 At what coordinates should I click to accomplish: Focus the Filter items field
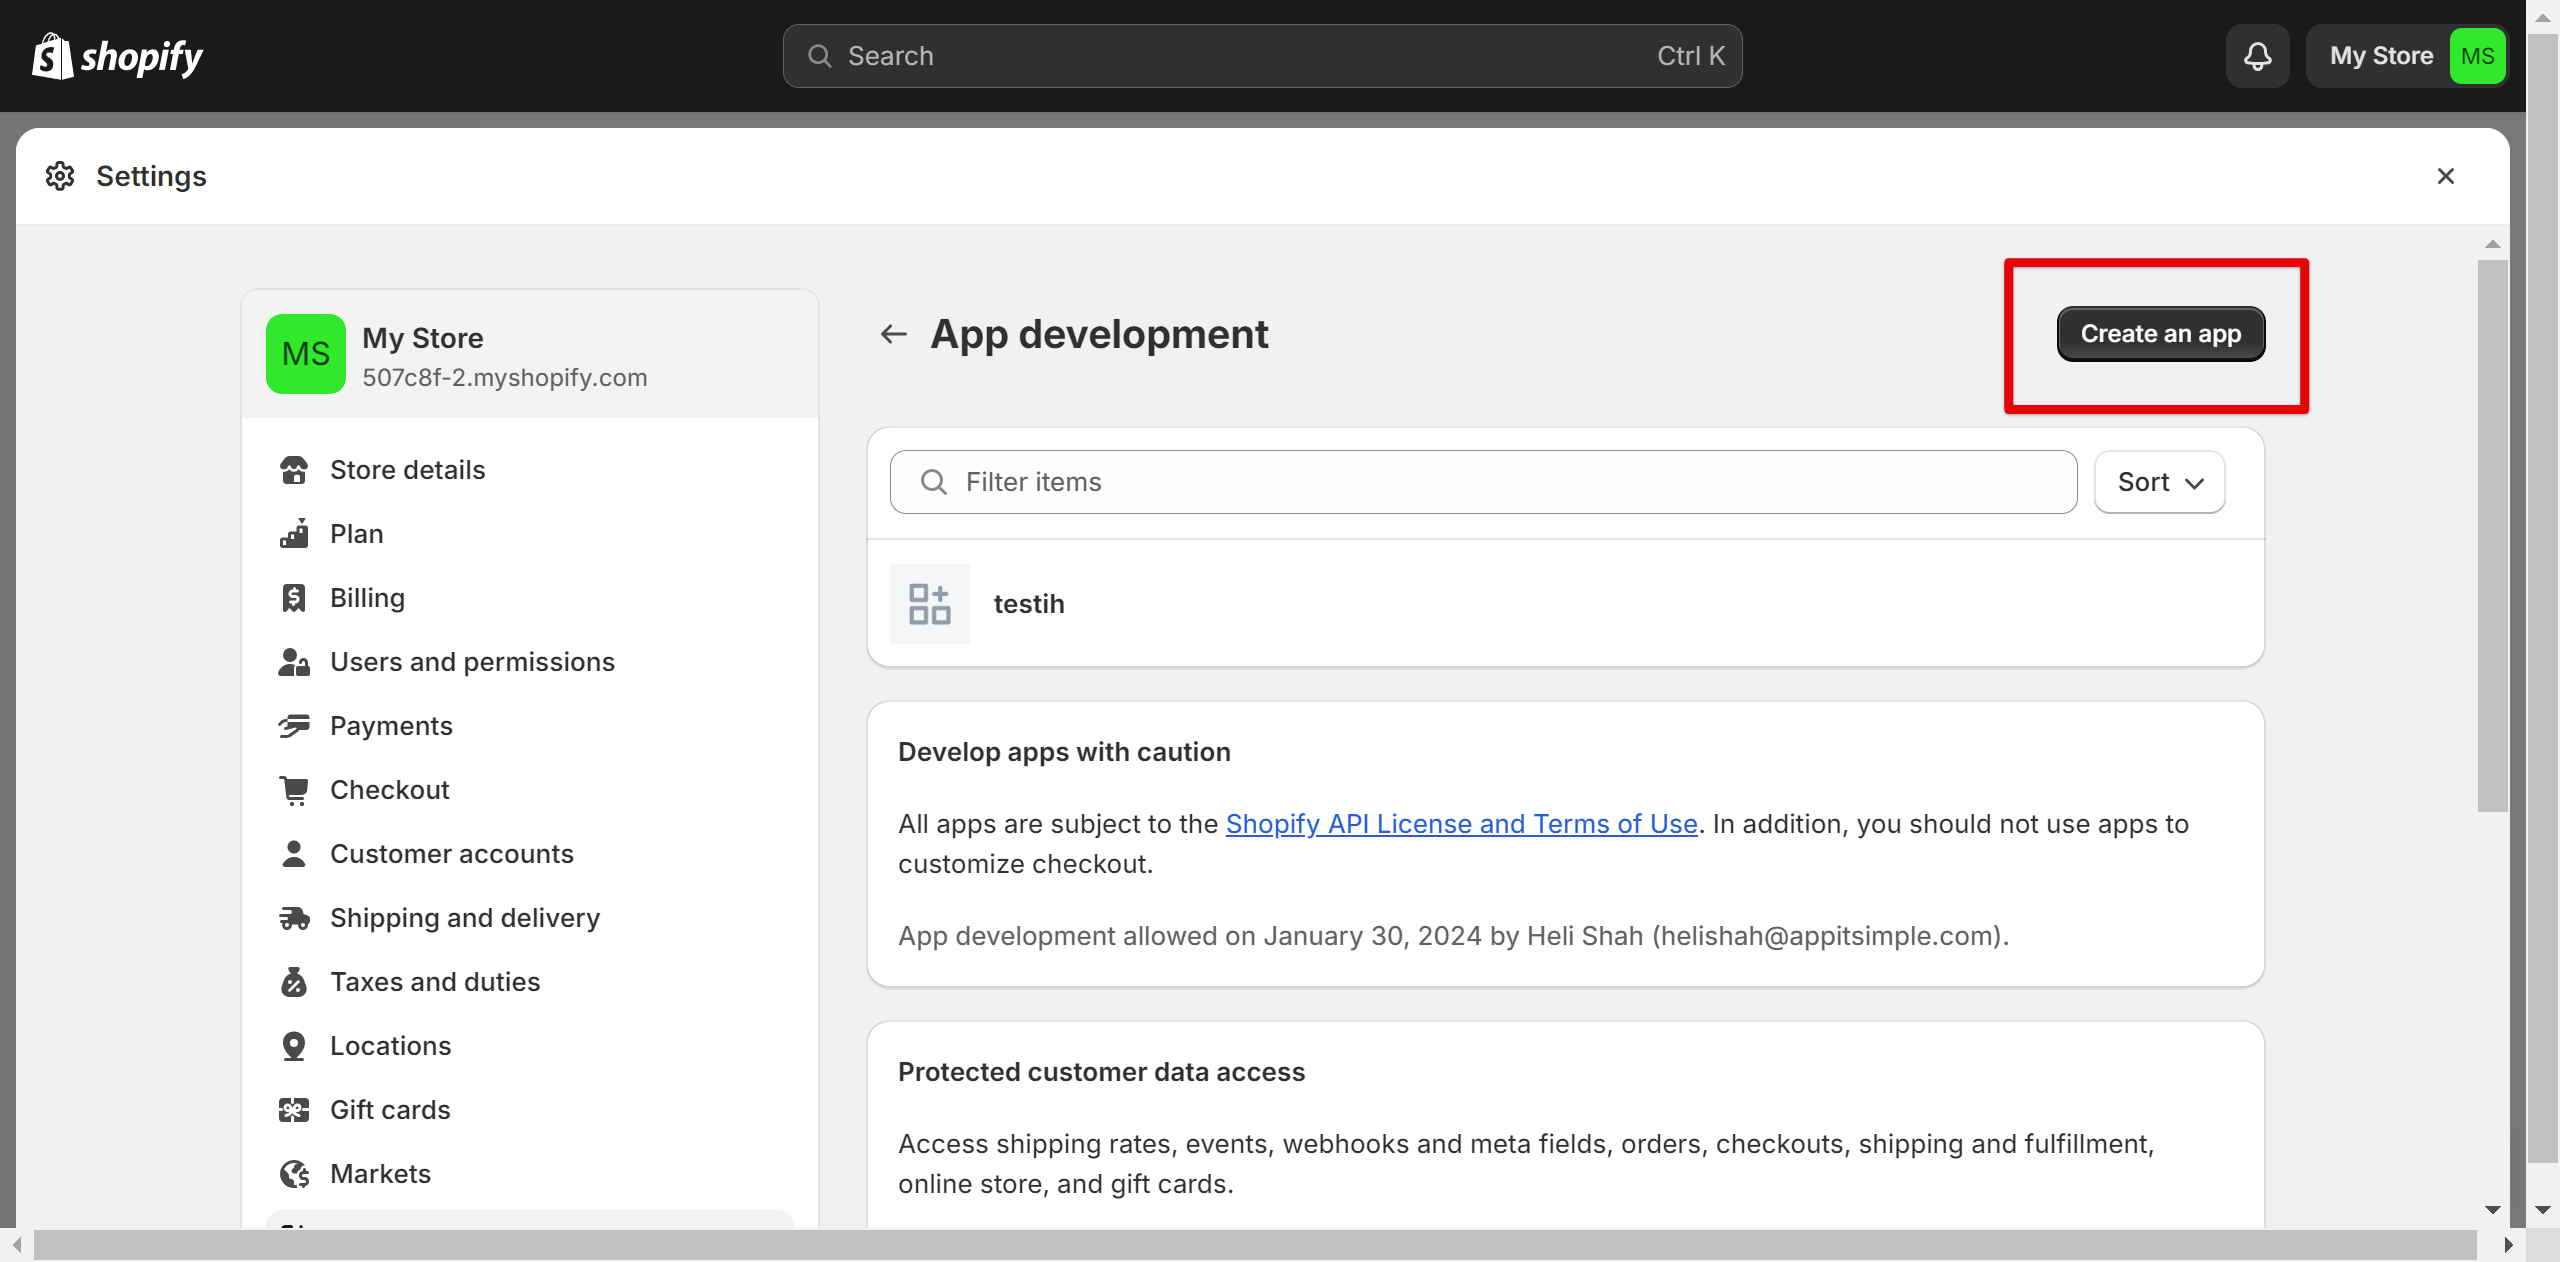(x=1484, y=482)
